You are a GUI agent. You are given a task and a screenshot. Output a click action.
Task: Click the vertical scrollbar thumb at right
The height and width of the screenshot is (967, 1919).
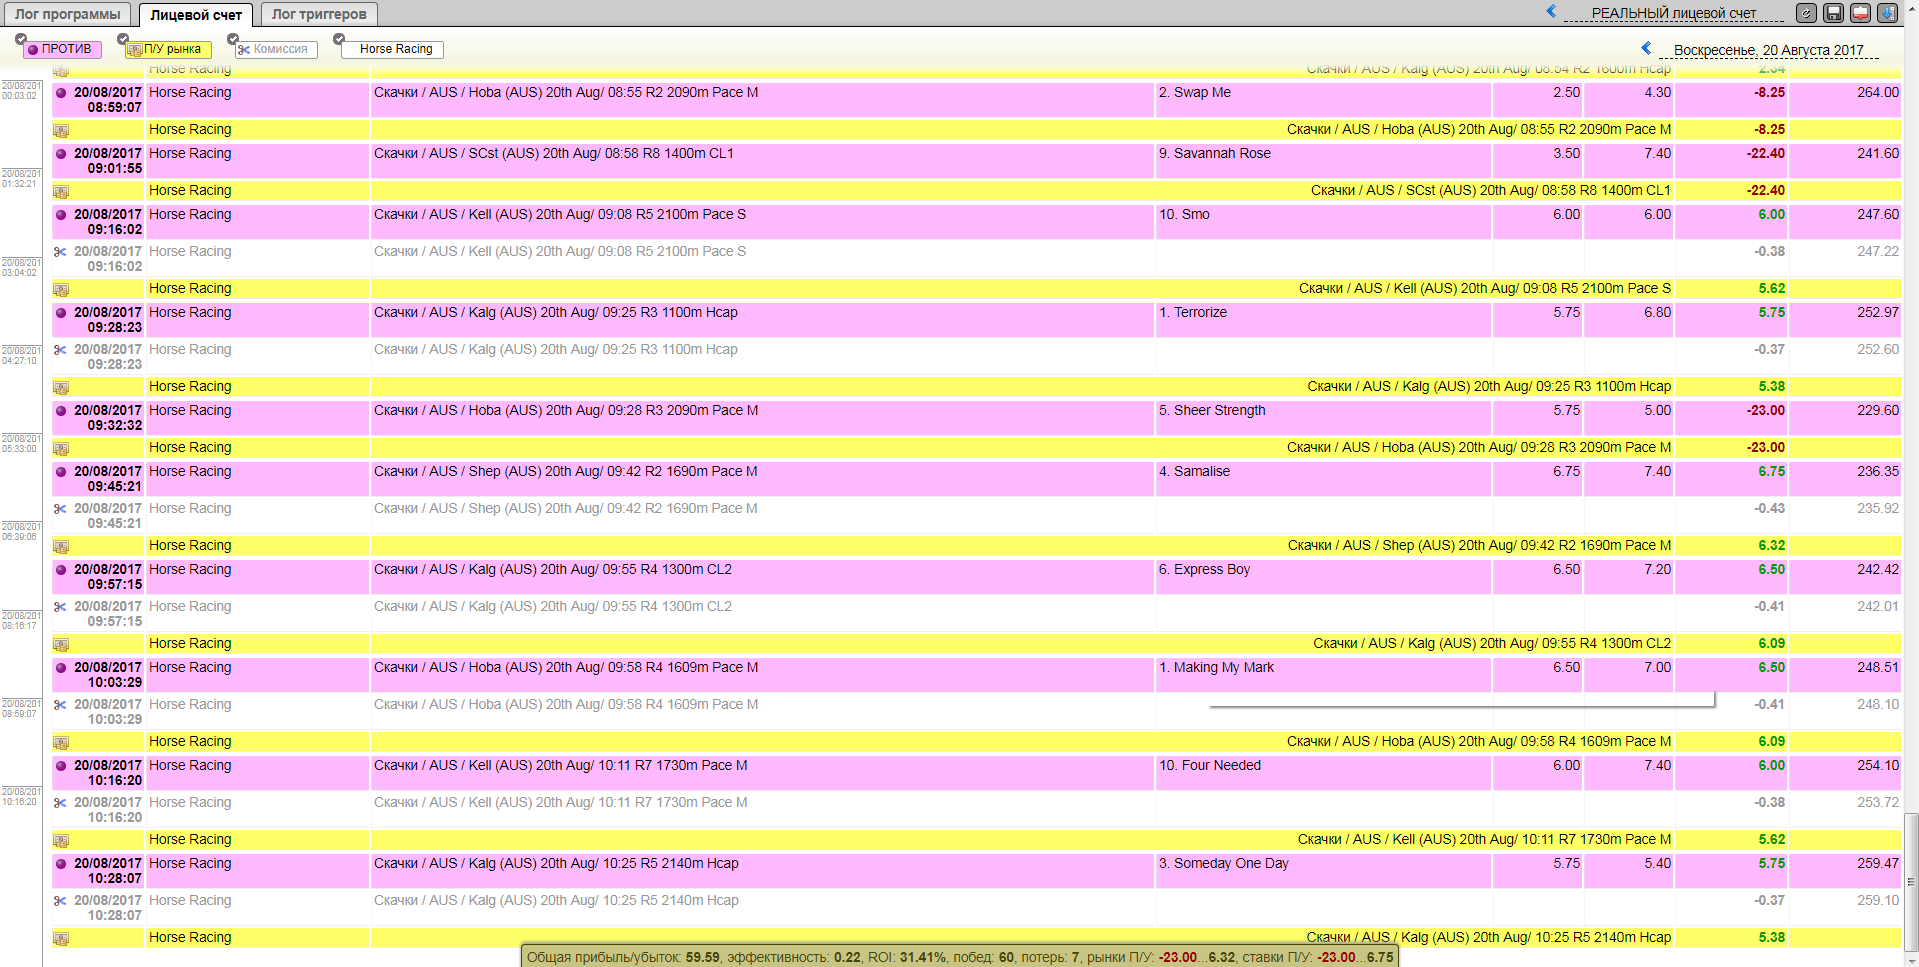(x=1911, y=880)
